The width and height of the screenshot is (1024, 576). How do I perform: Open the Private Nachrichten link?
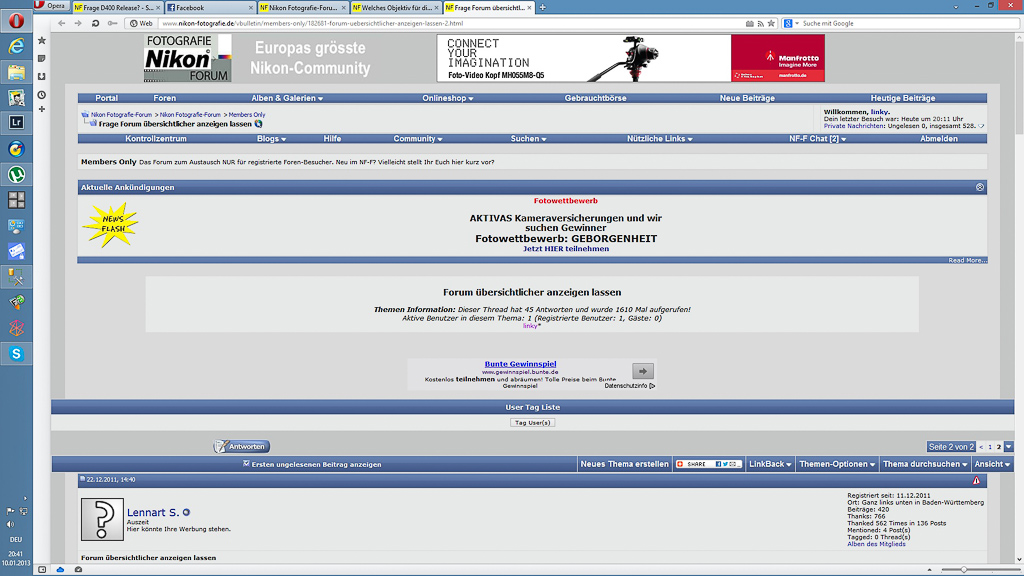click(x=854, y=126)
